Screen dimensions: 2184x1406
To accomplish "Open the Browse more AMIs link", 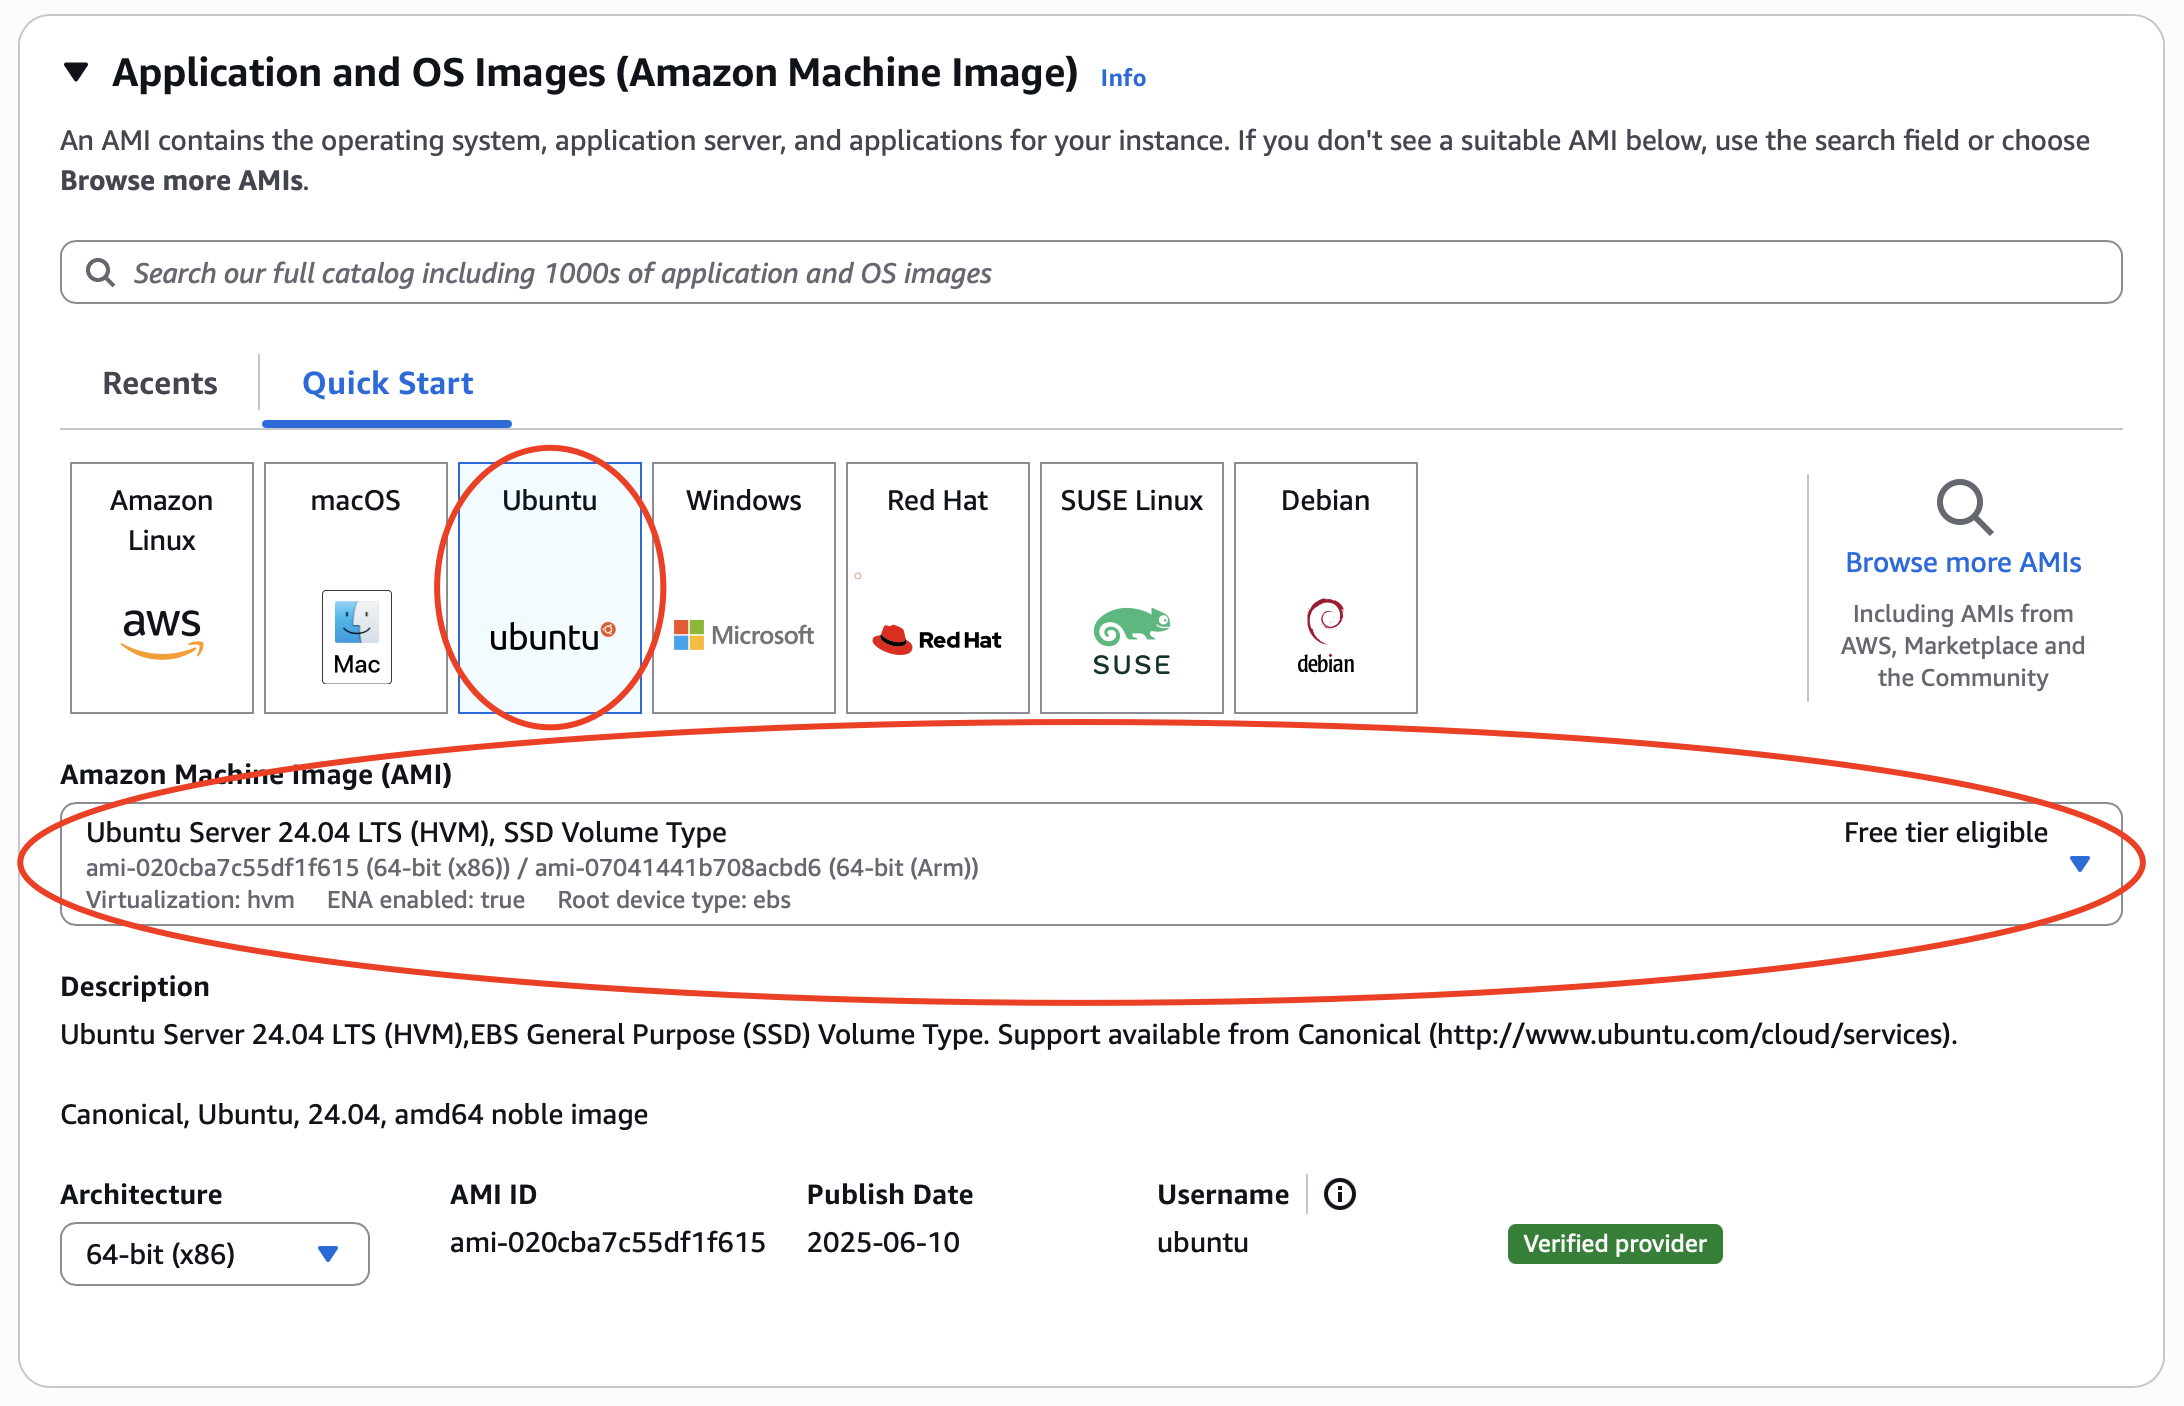I will [x=1963, y=562].
